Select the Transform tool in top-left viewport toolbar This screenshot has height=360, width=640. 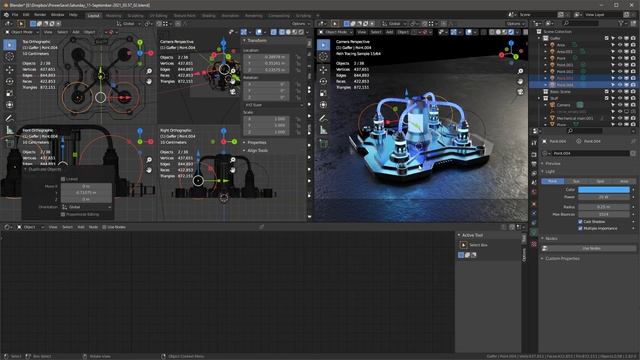[10, 105]
